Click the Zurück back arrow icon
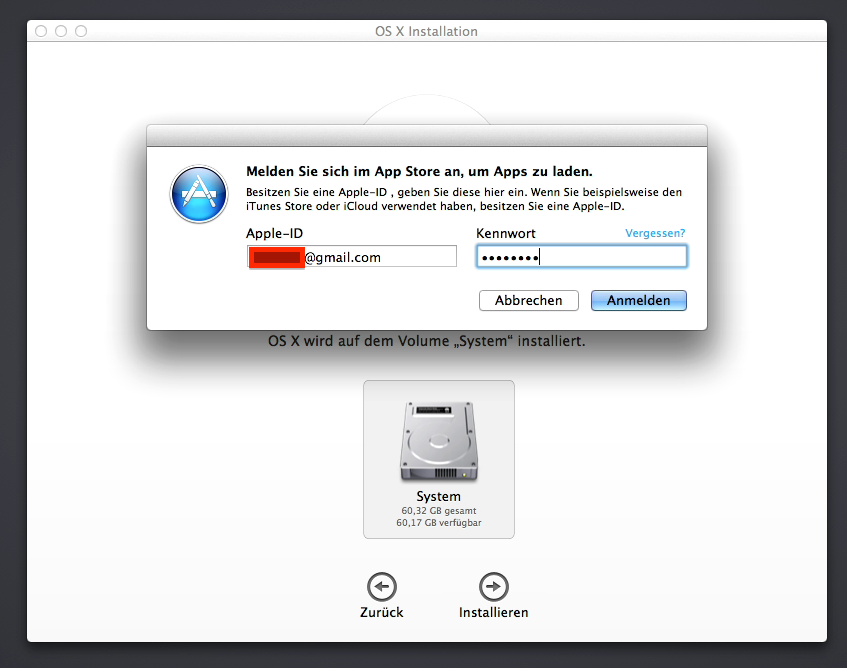847x668 pixels. [382, 586]
